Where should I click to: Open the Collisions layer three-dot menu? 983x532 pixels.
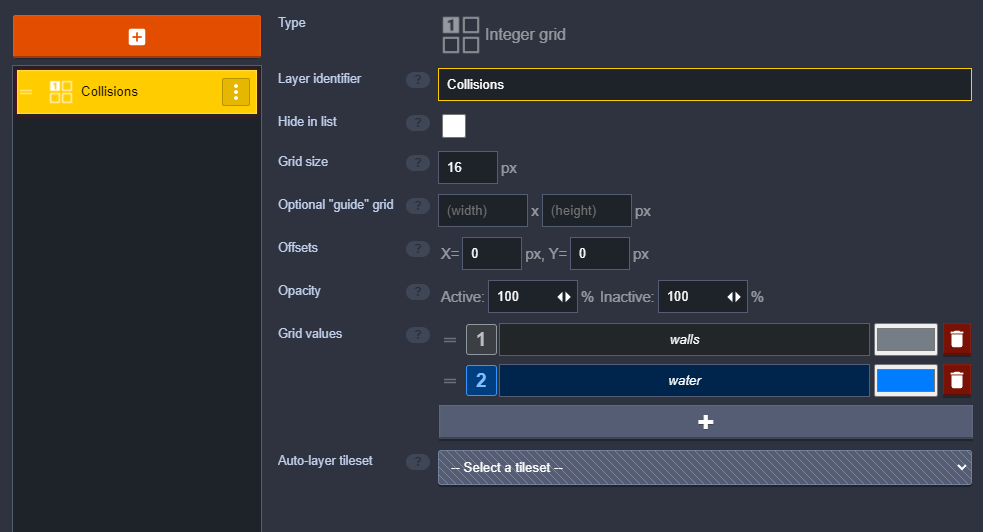pos(236,92)
